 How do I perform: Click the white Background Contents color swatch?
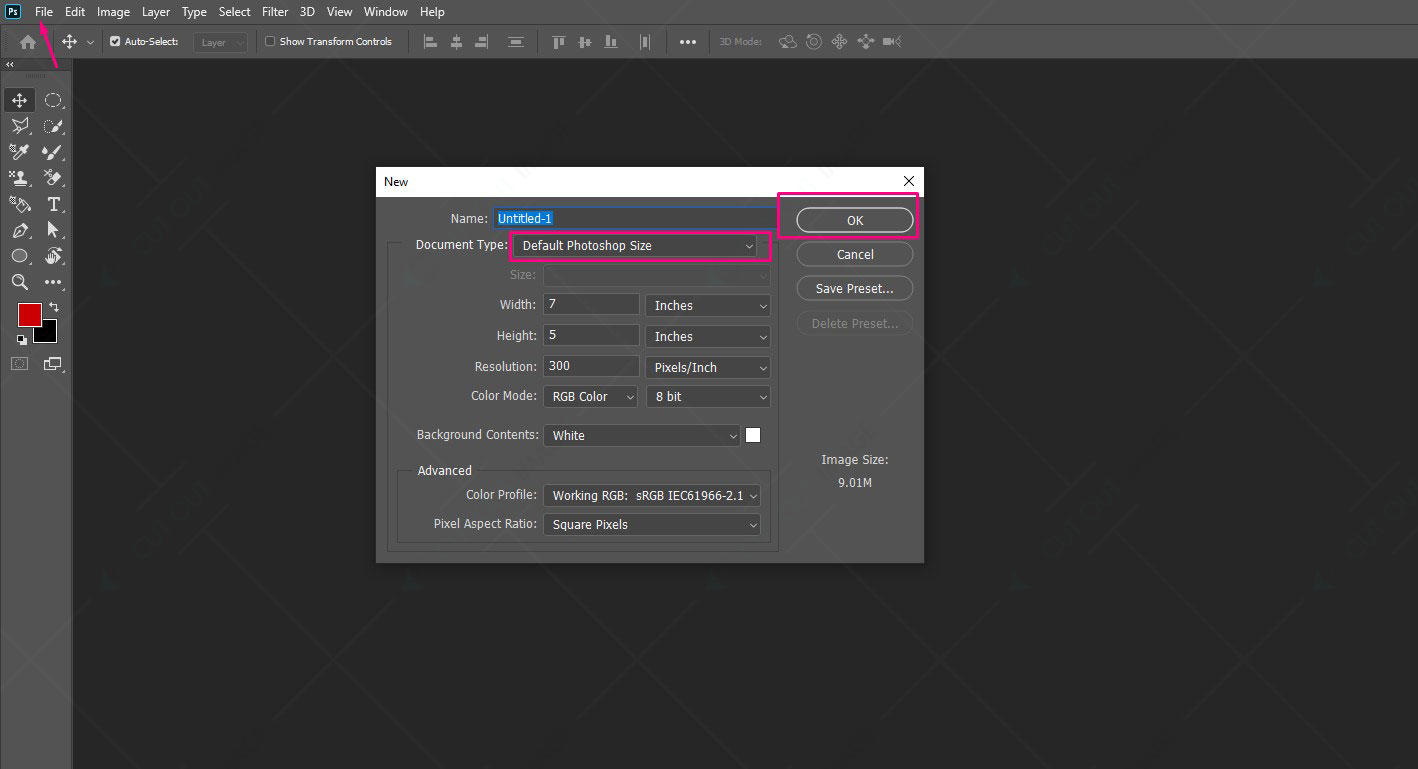pos(753,435)
